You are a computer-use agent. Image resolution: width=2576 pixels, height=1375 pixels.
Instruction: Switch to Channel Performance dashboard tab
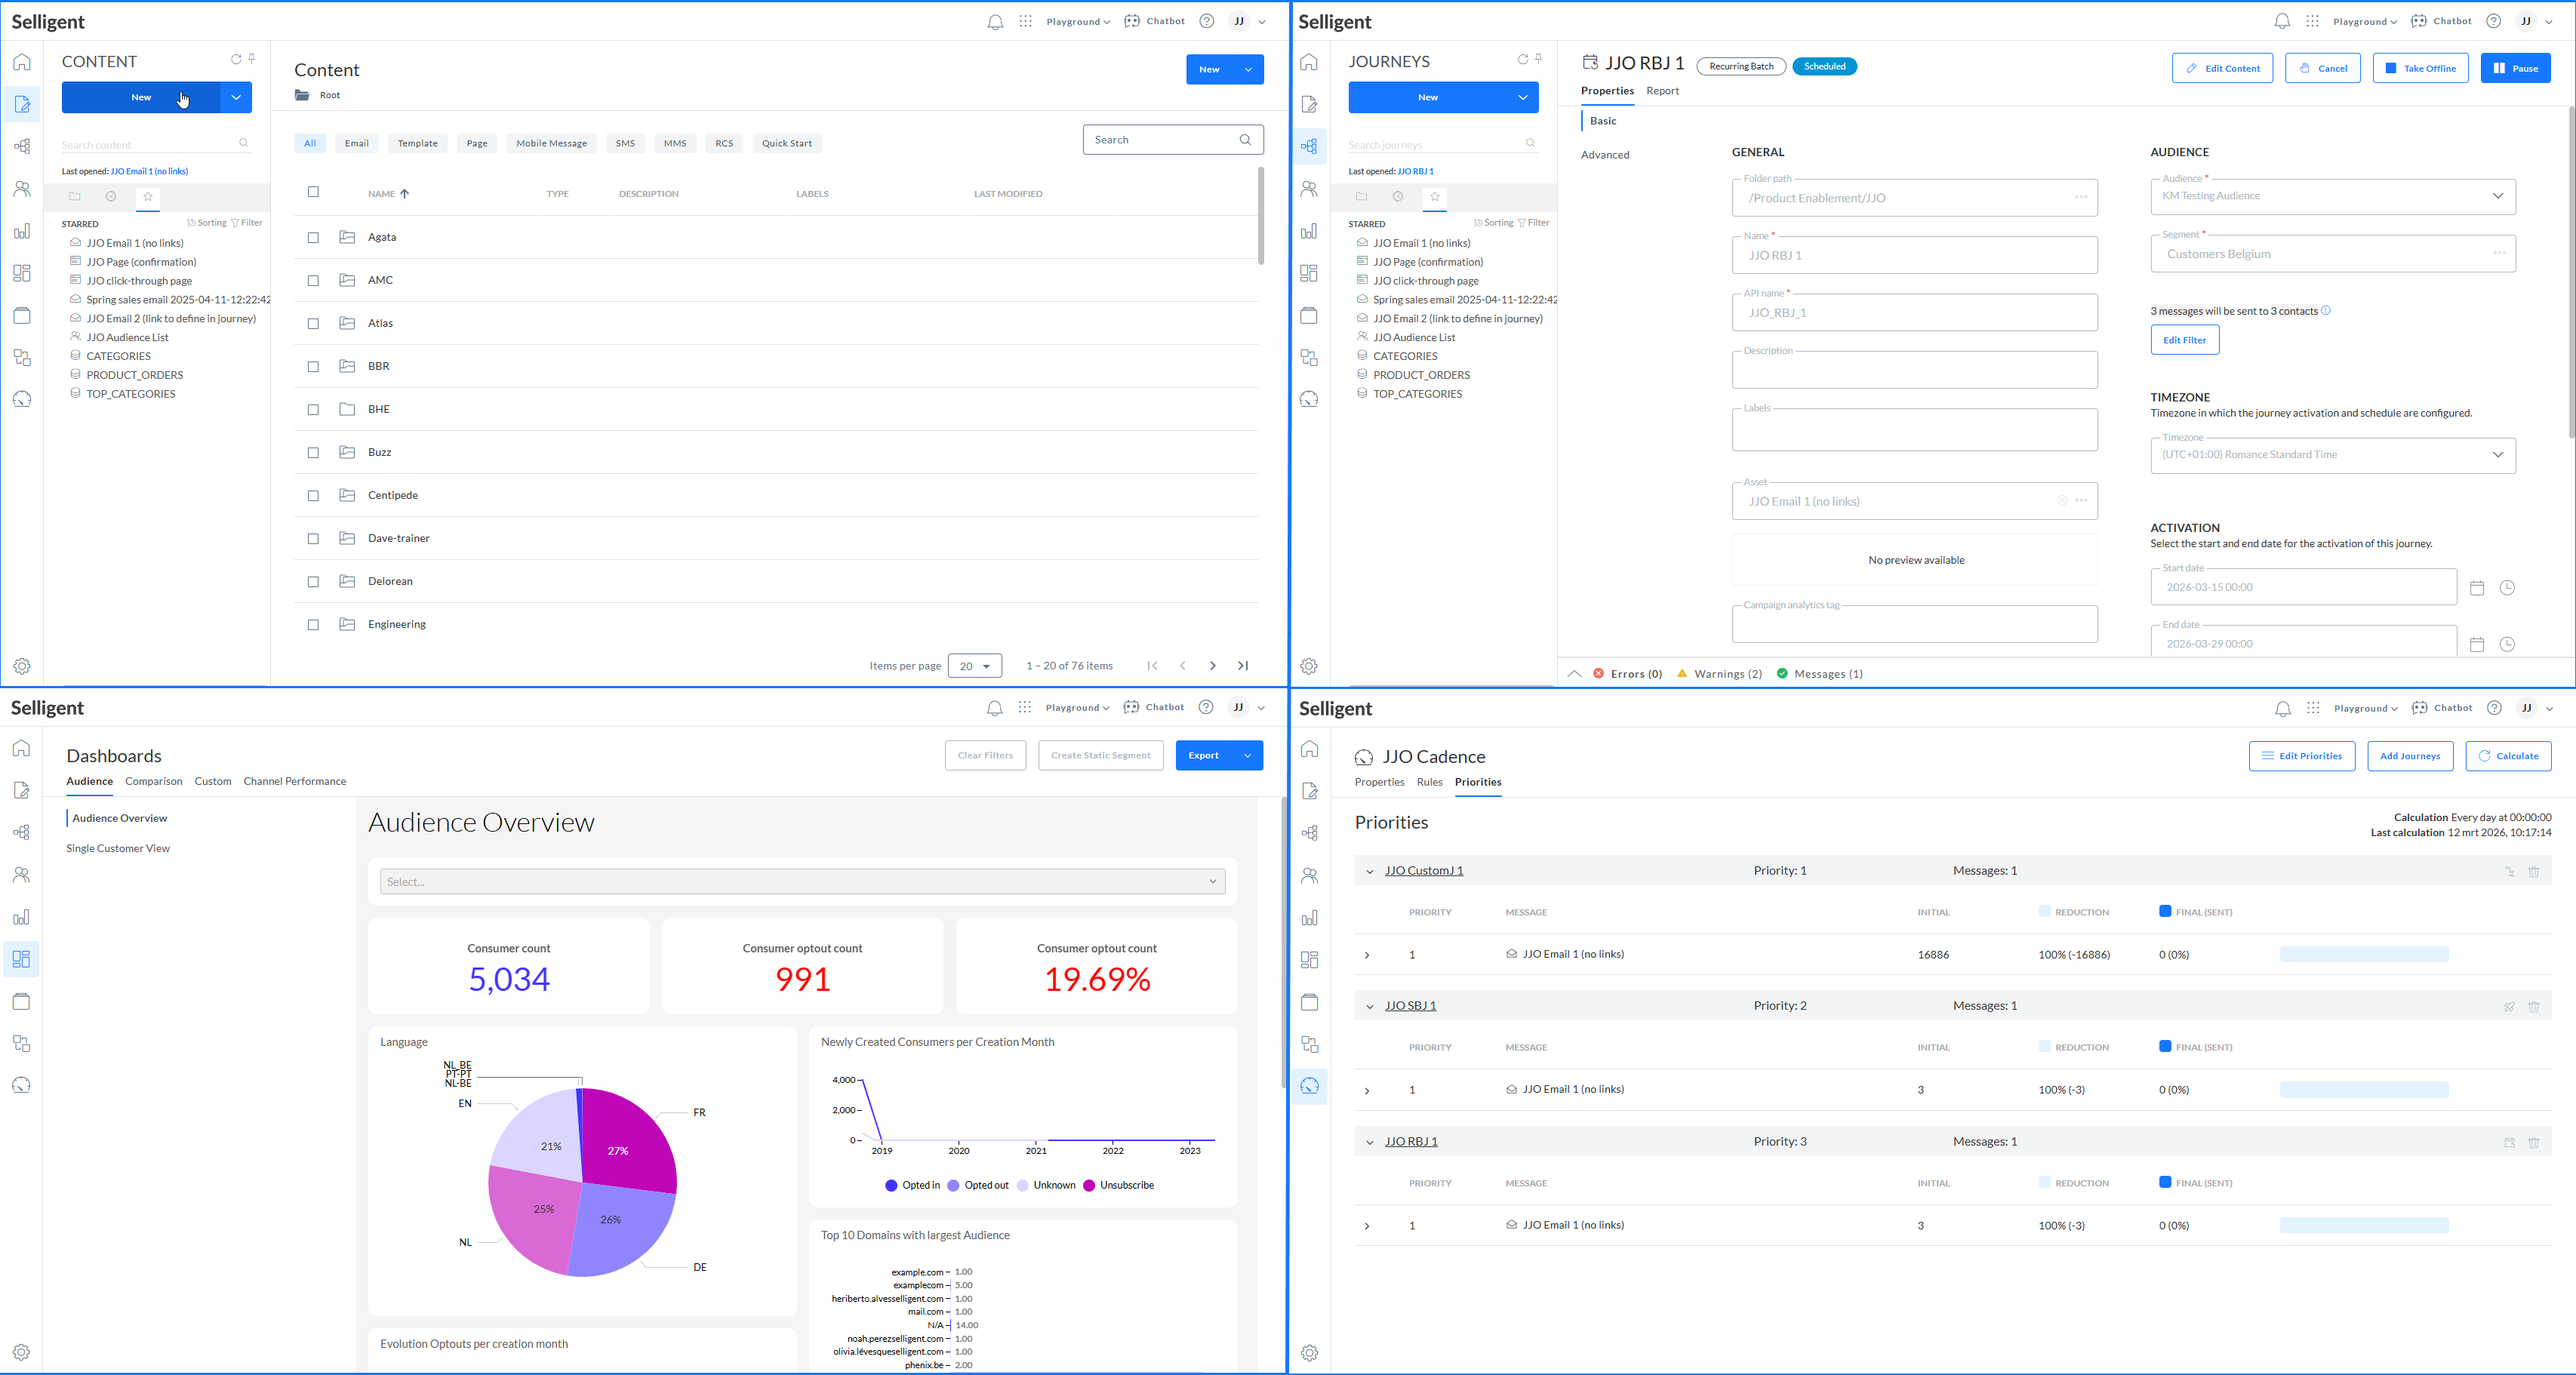pos(294,782)
